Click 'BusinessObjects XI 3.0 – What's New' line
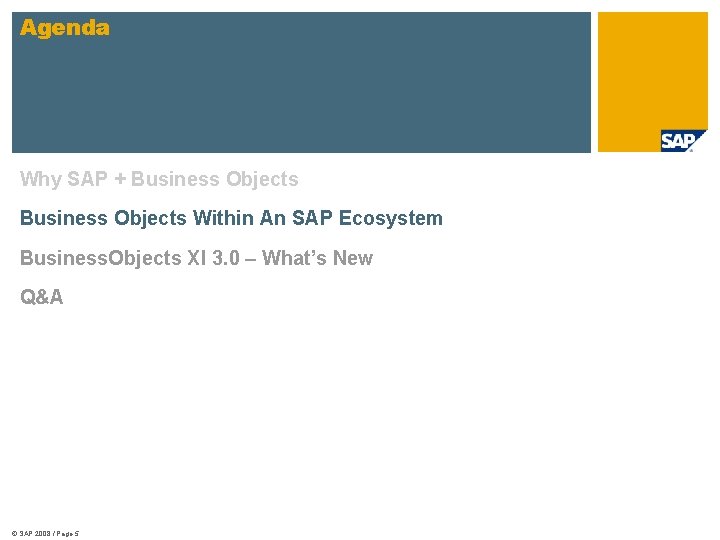The image size is (720, 540). 197,258
